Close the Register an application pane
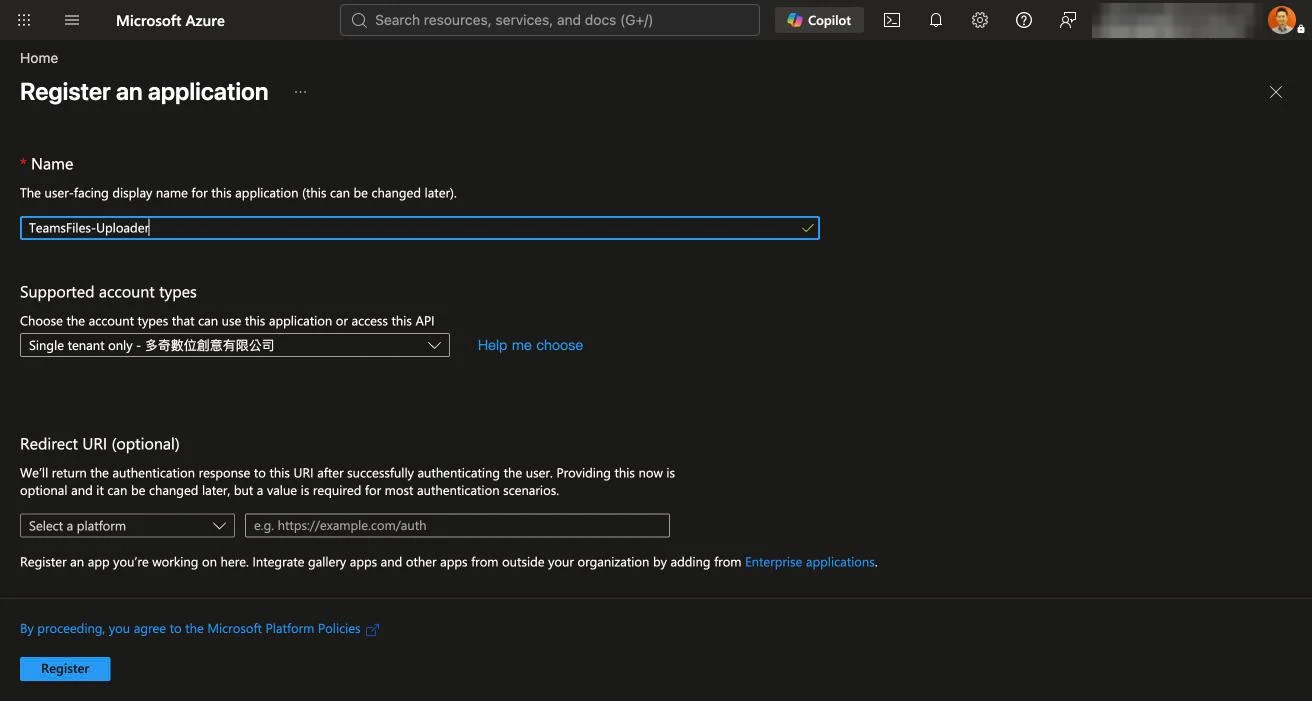 pyautogui.click(x=1276, y=92)
